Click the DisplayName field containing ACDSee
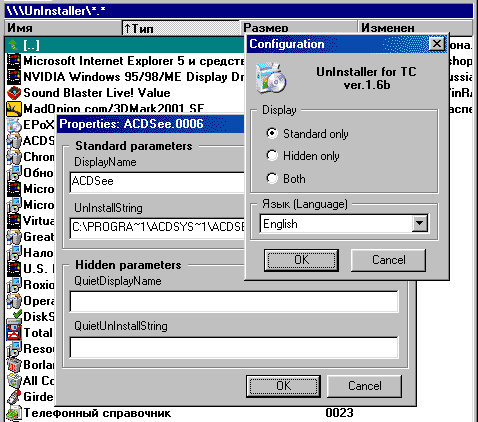Screen dimensions: 478x422 point(157,182)
